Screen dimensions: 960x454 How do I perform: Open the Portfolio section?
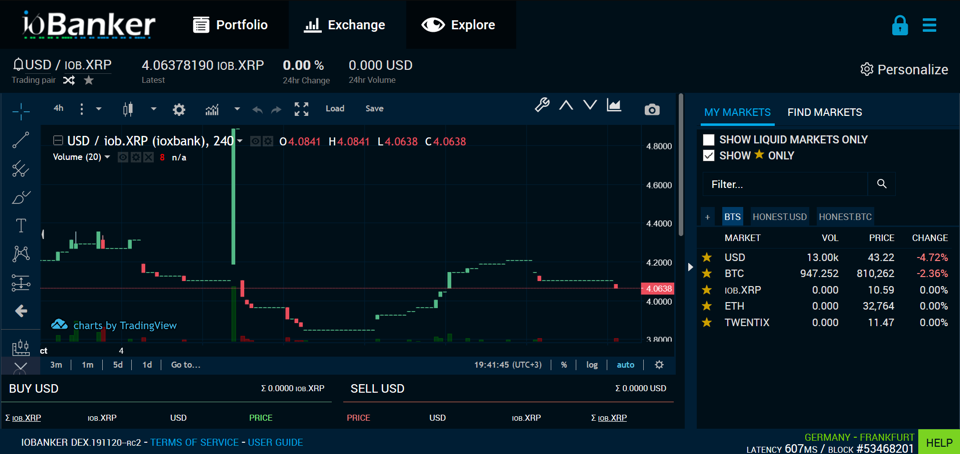(230, 25)
